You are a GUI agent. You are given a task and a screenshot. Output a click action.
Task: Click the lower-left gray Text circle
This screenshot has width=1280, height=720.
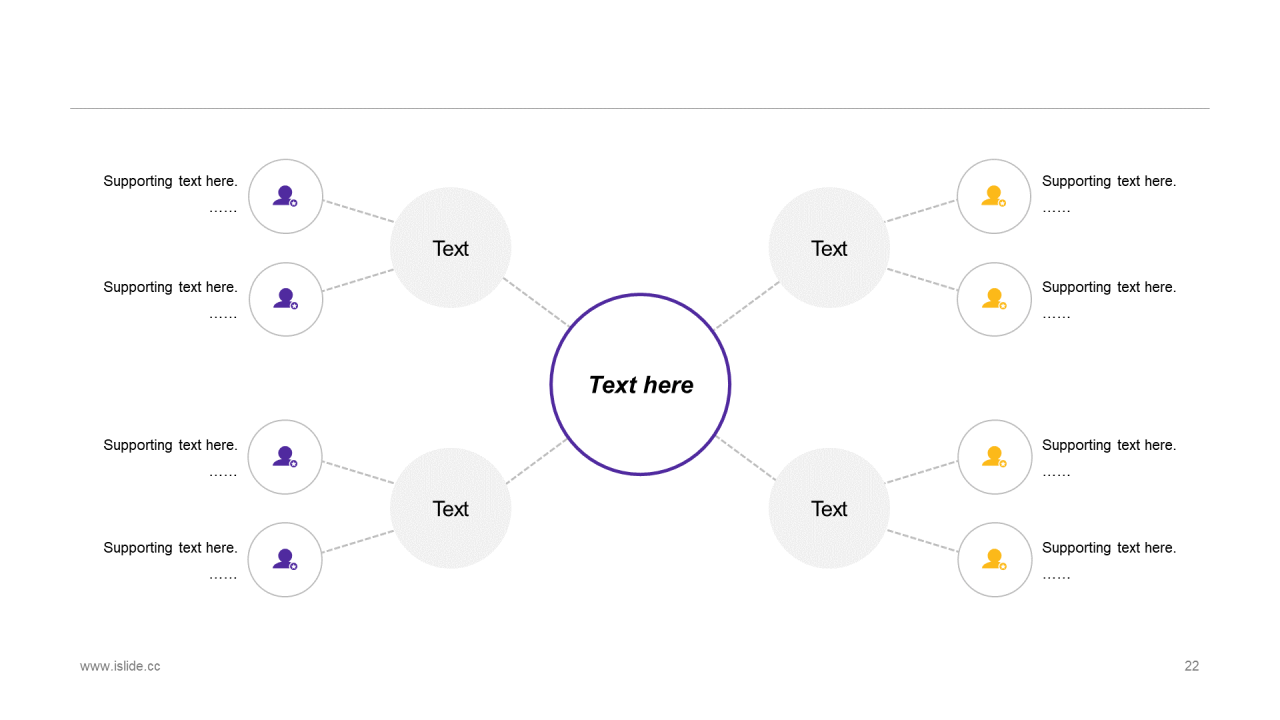point(450,508)
